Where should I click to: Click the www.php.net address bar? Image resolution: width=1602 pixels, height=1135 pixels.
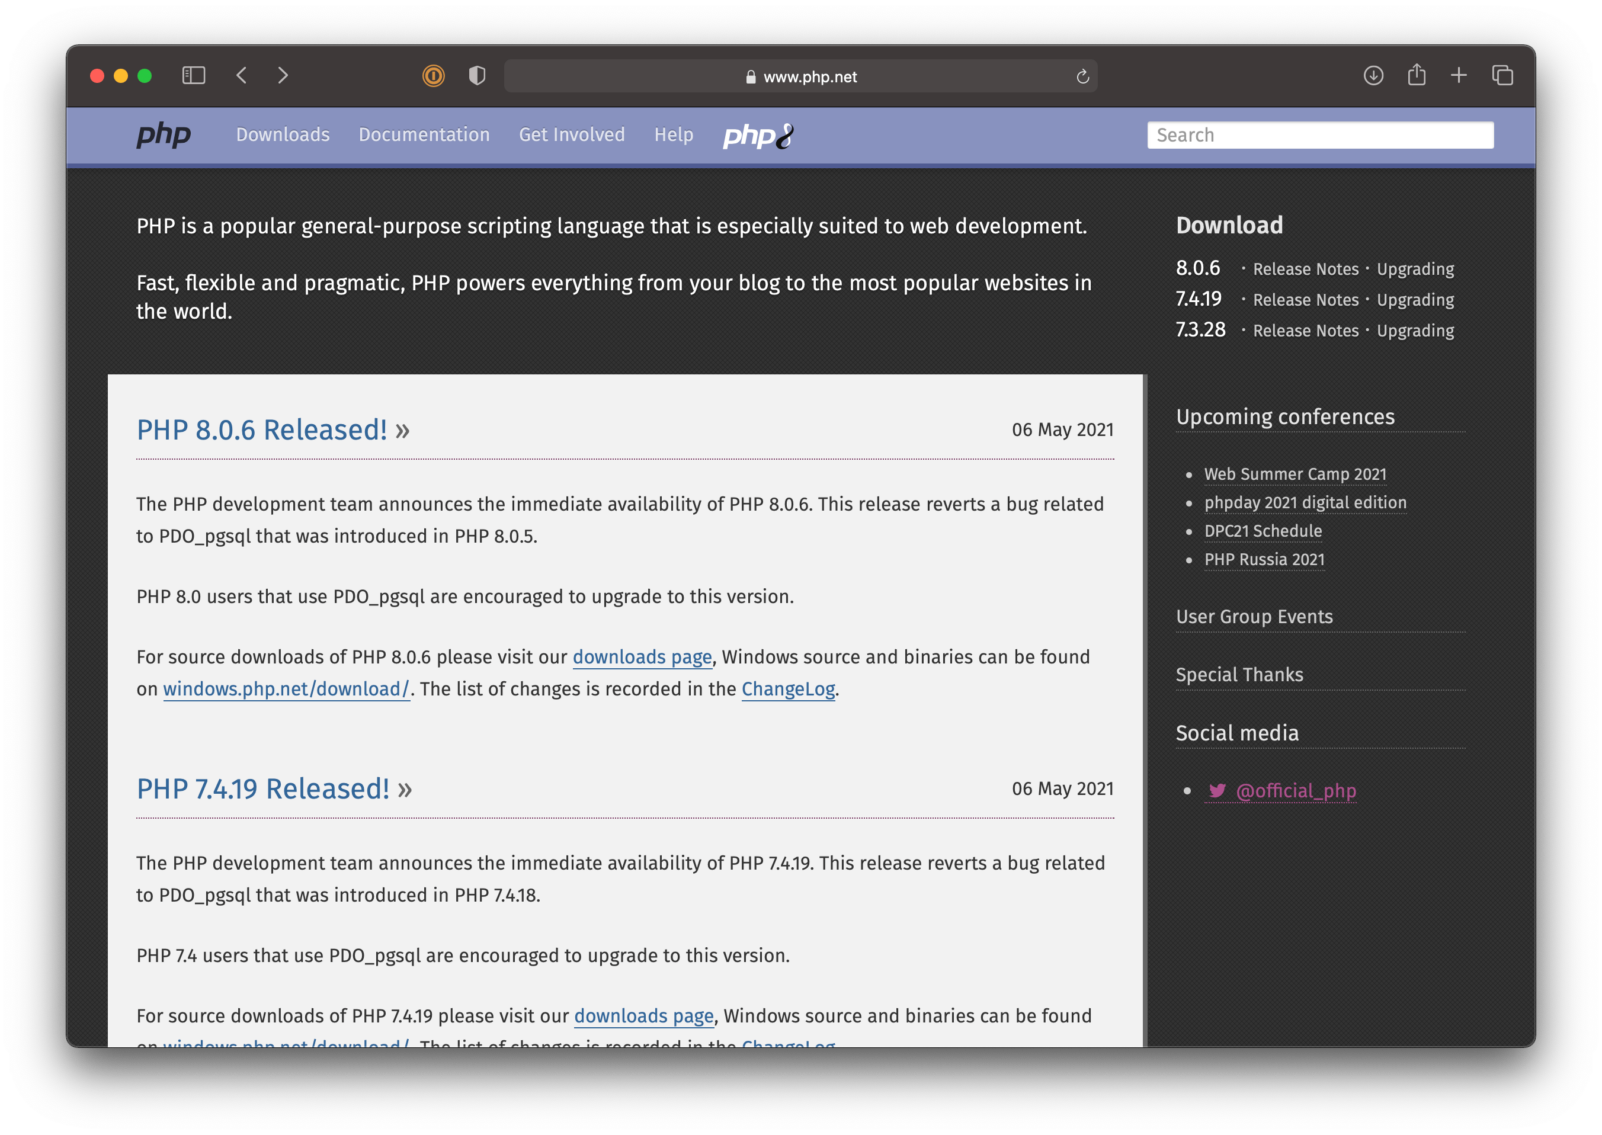(x=800, y=77)
